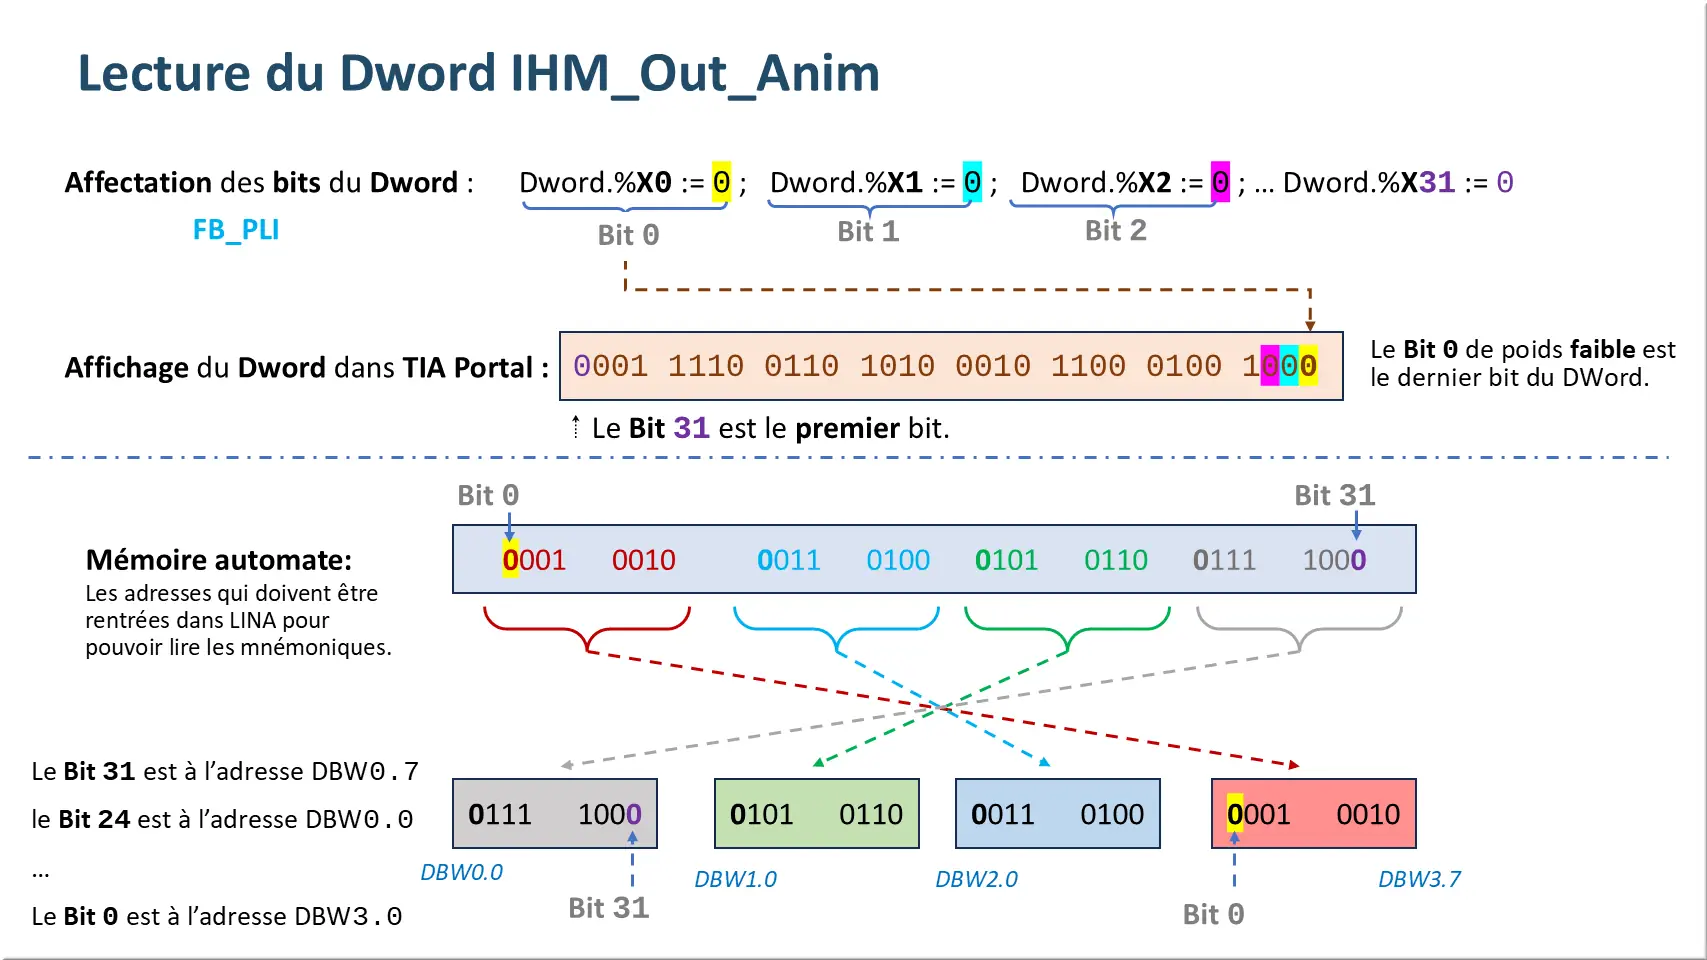
Task: Click the DBW3.7 address label
Action: click(x=1419, y=879)
